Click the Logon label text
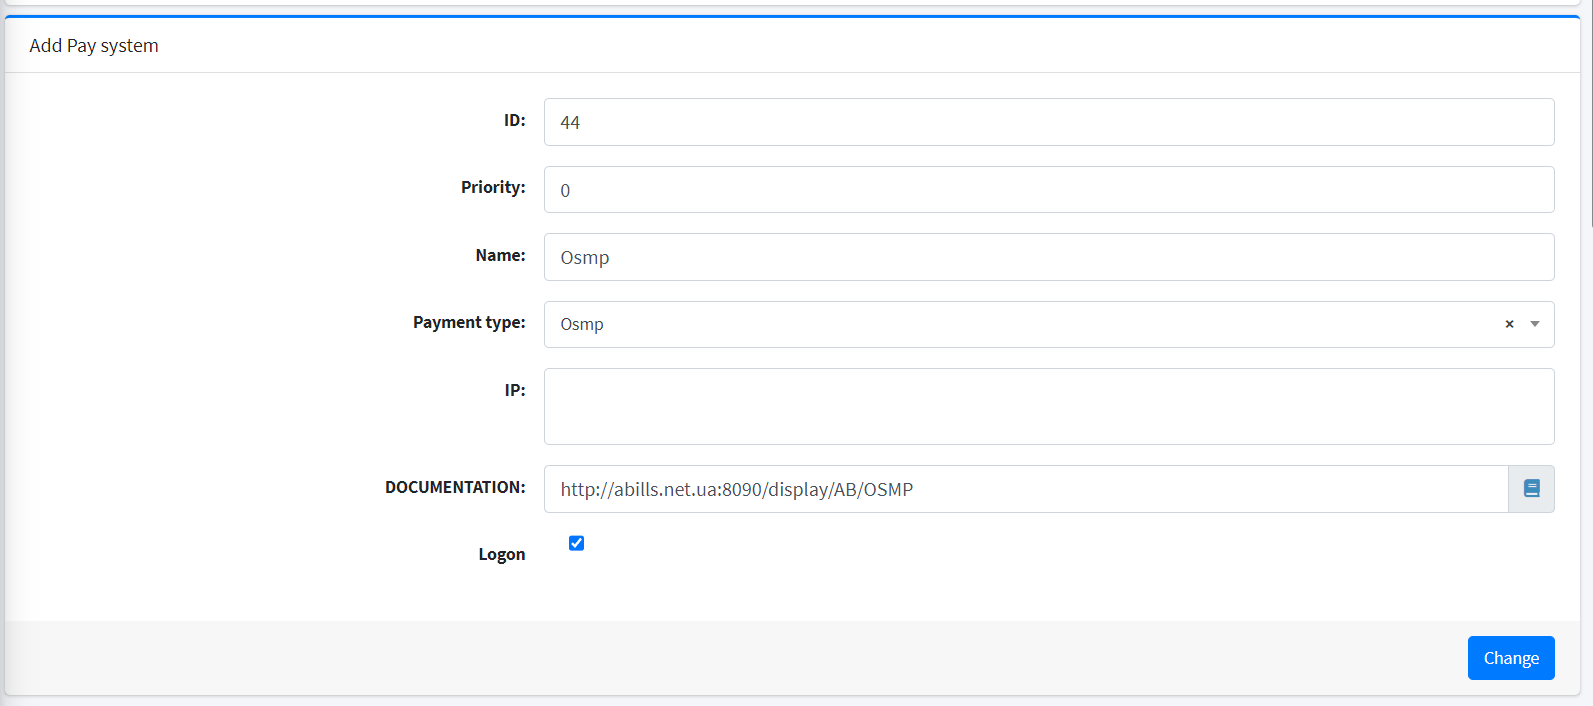Screen dimensions: 1593x706 tap(501, 554)
